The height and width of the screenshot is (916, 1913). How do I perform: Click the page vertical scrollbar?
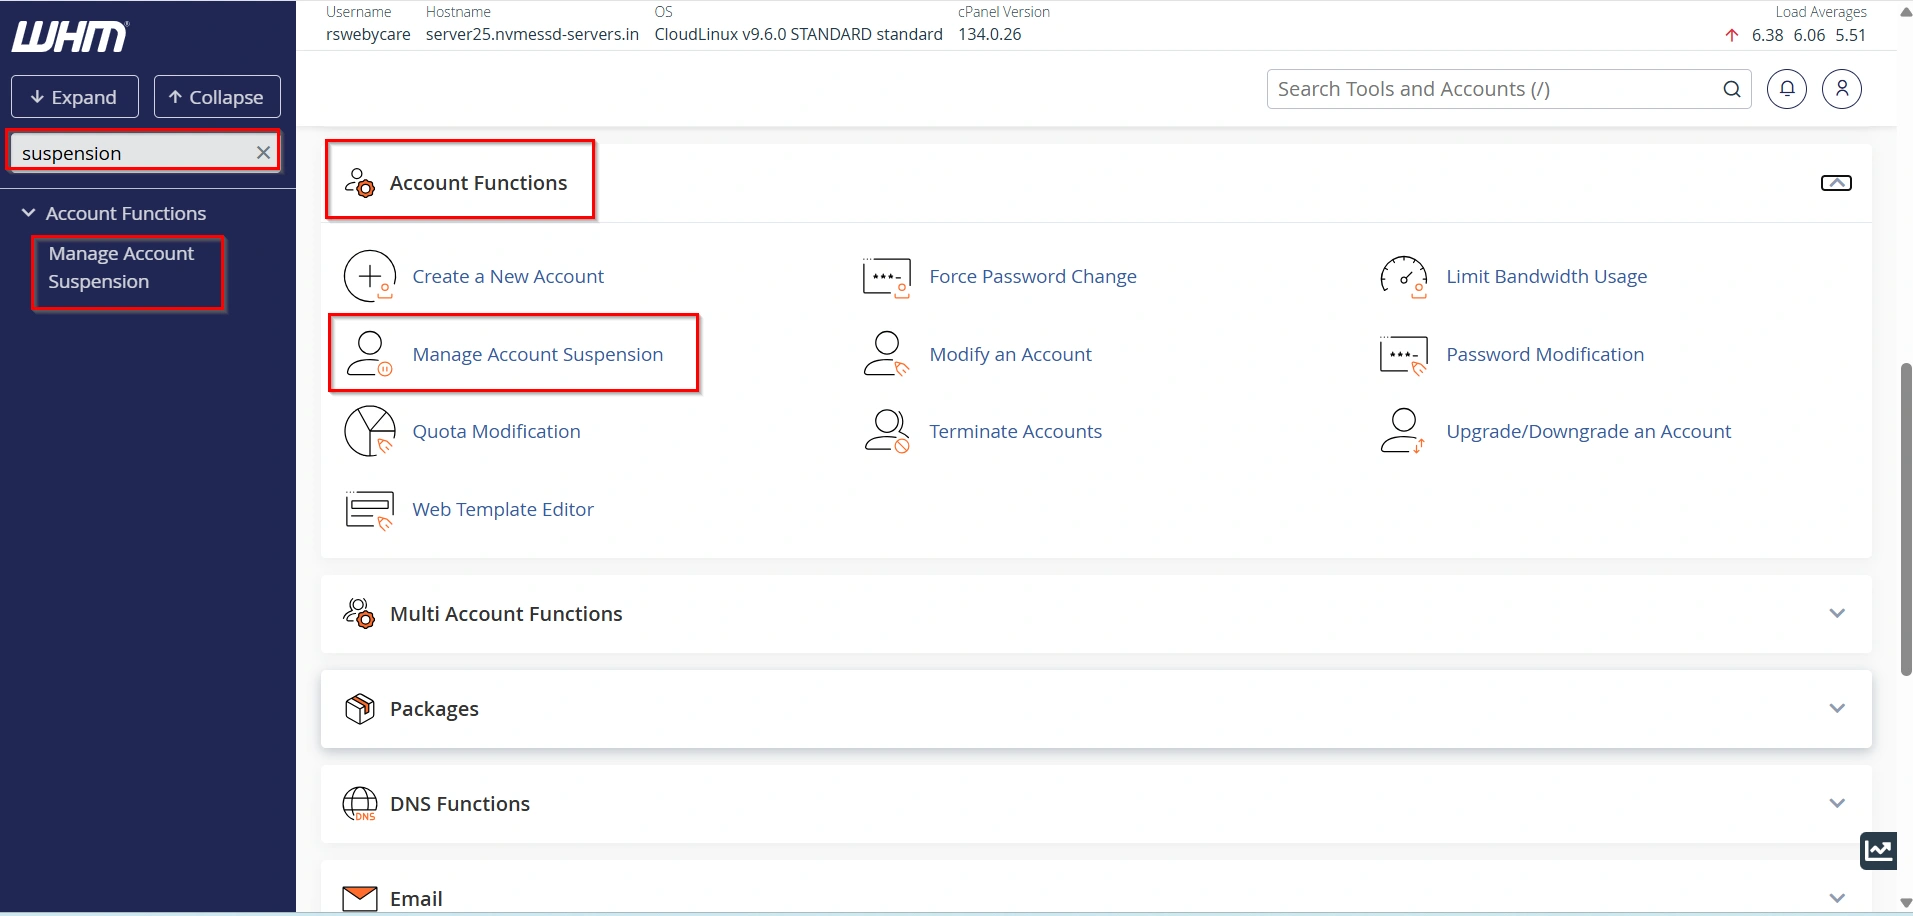[1906, 520]
